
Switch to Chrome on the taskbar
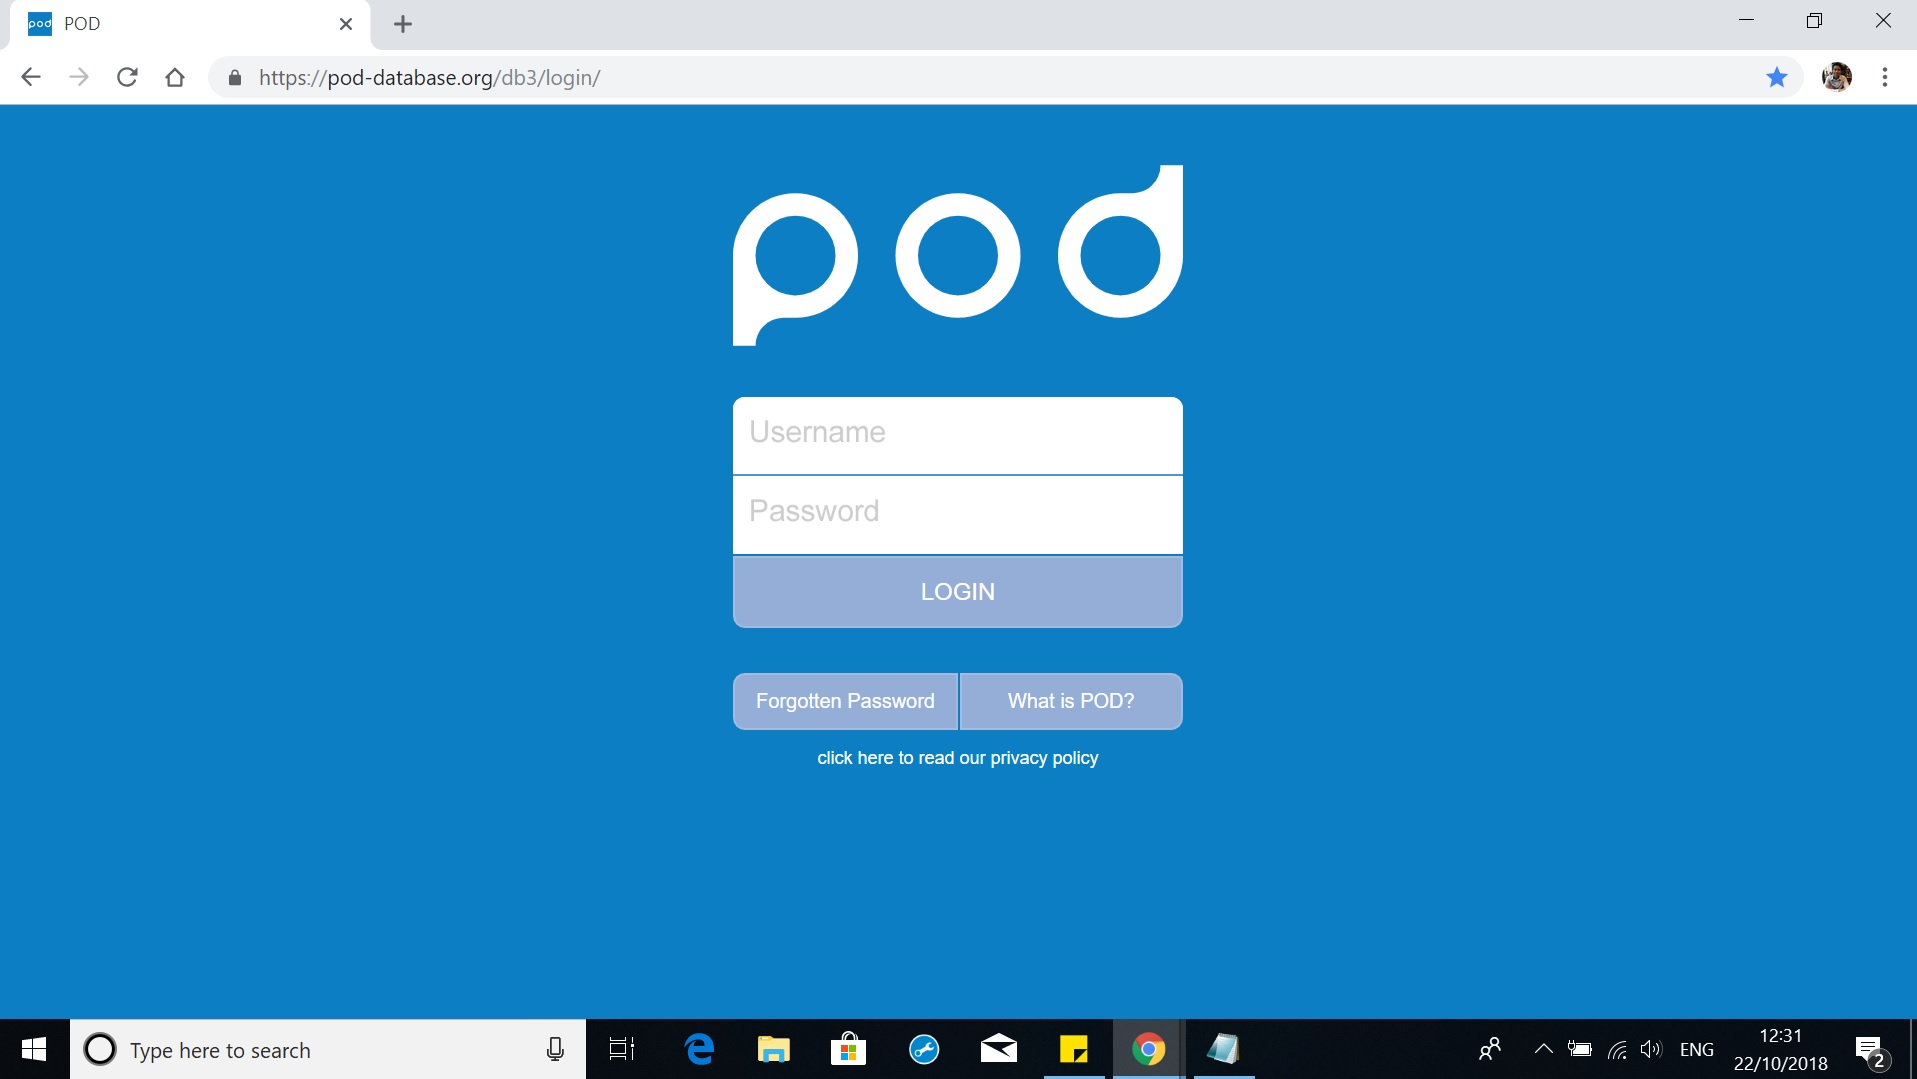click(1149, 1049)
